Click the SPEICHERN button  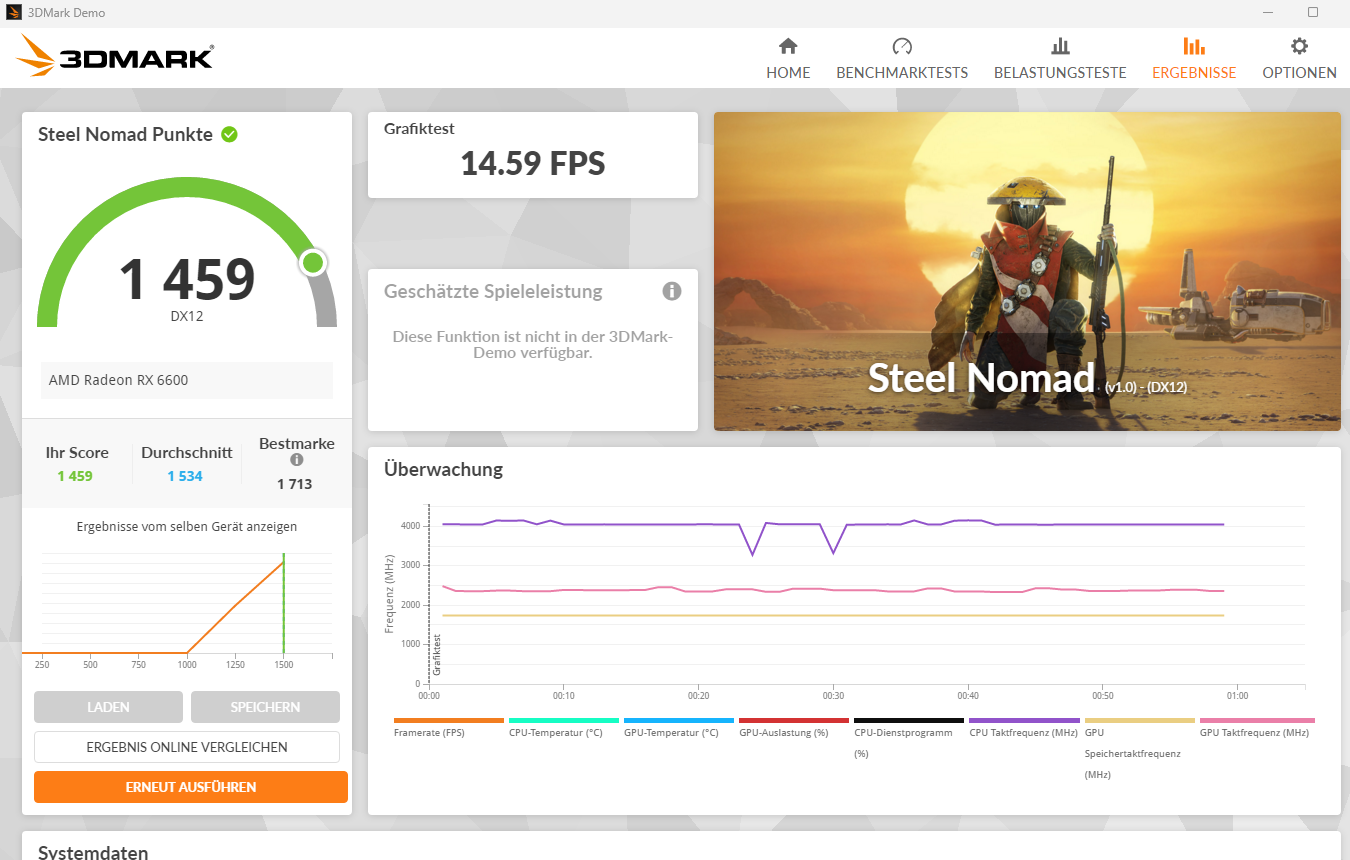click(x=265, y=707)
